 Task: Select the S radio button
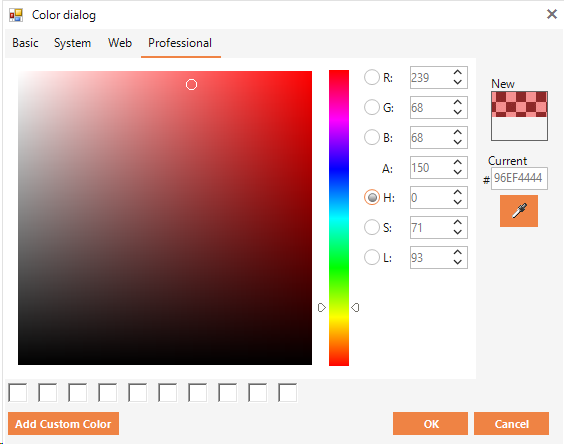(372, 227)
